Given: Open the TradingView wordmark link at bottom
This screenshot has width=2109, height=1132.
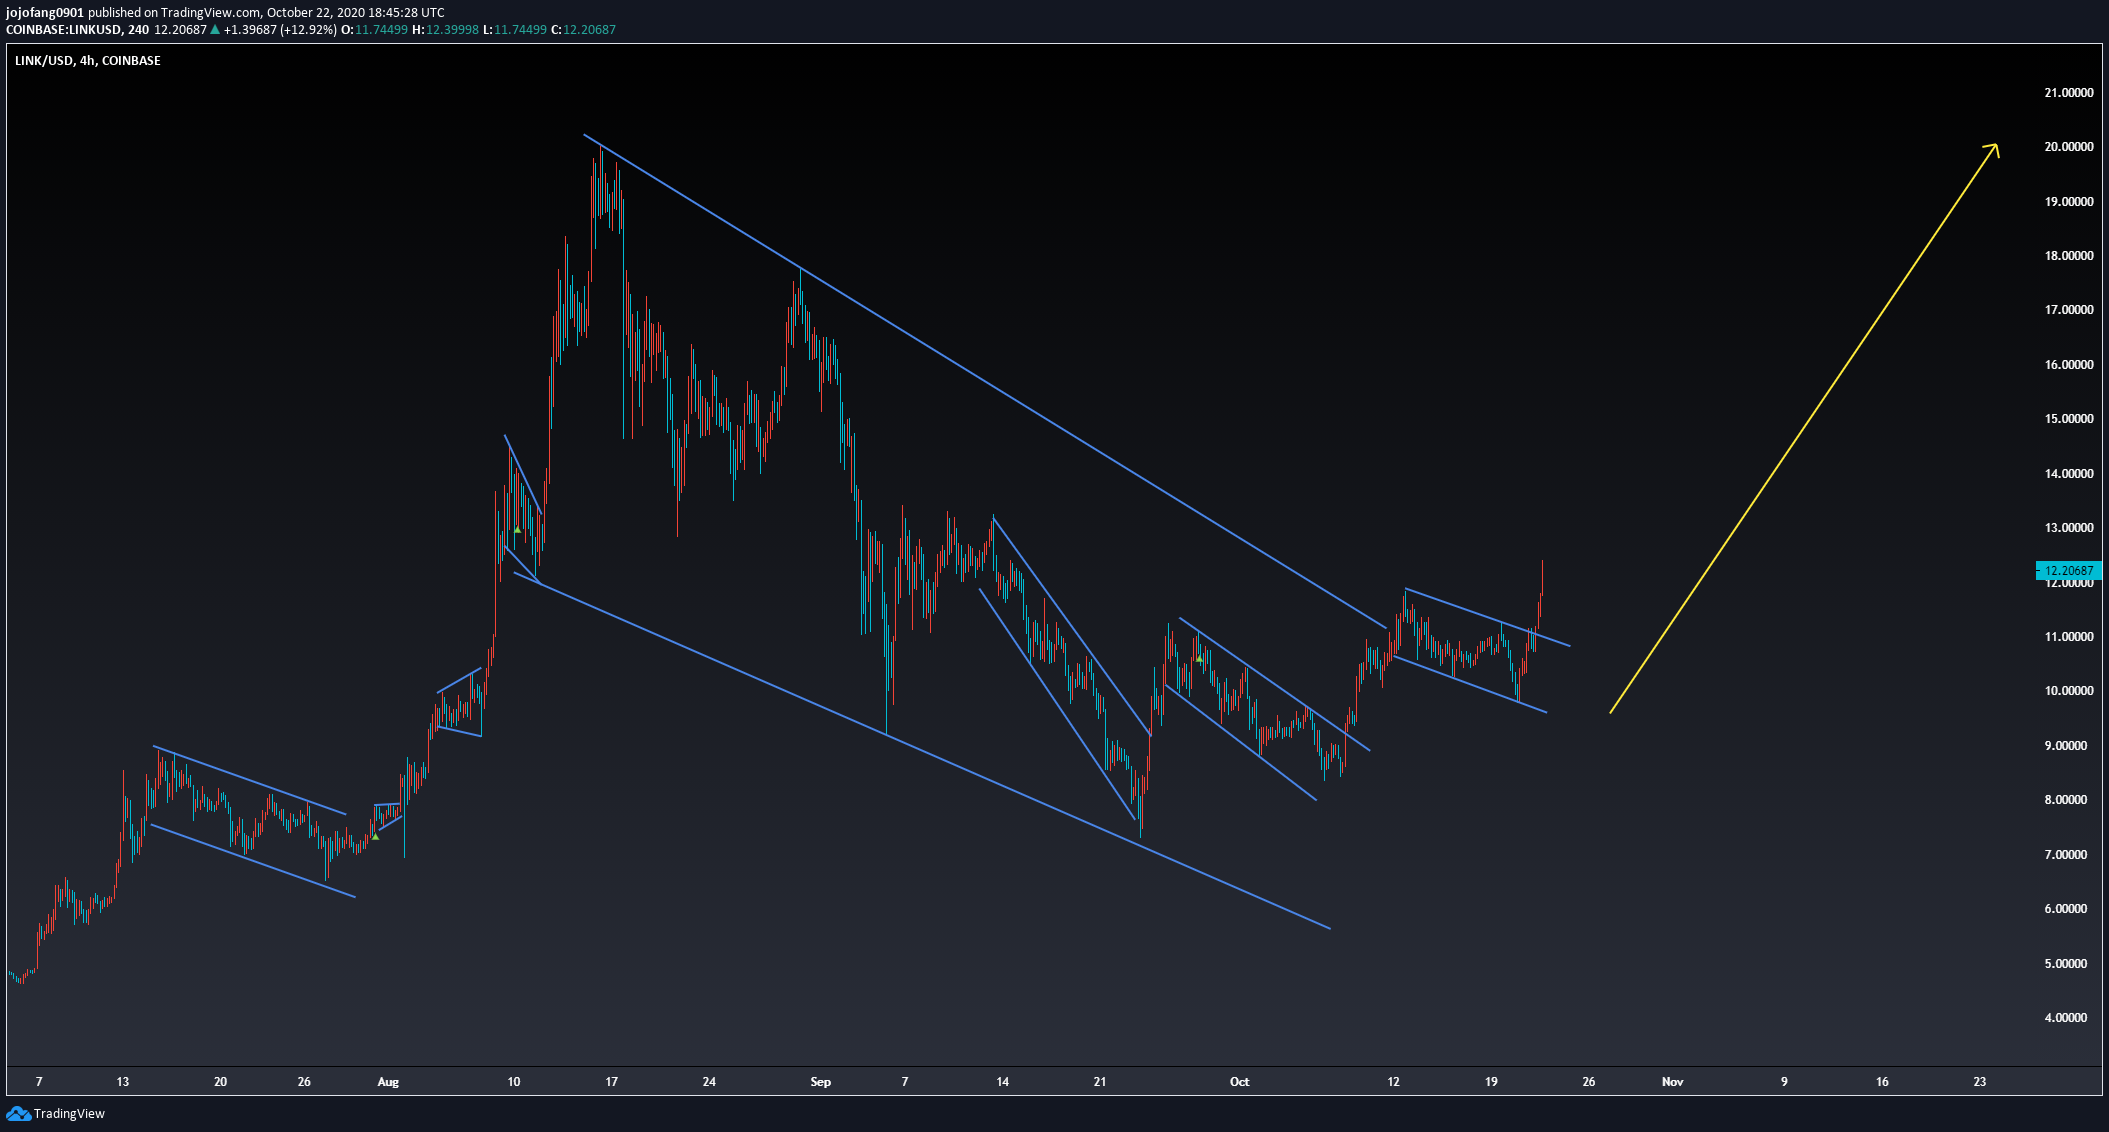Looking at the screenshot, I should pos(69,1113).
